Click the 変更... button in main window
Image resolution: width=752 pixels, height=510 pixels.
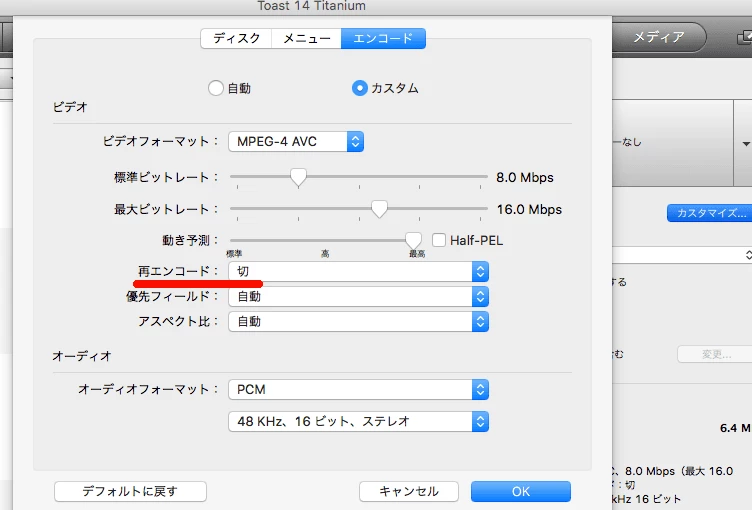716,355
